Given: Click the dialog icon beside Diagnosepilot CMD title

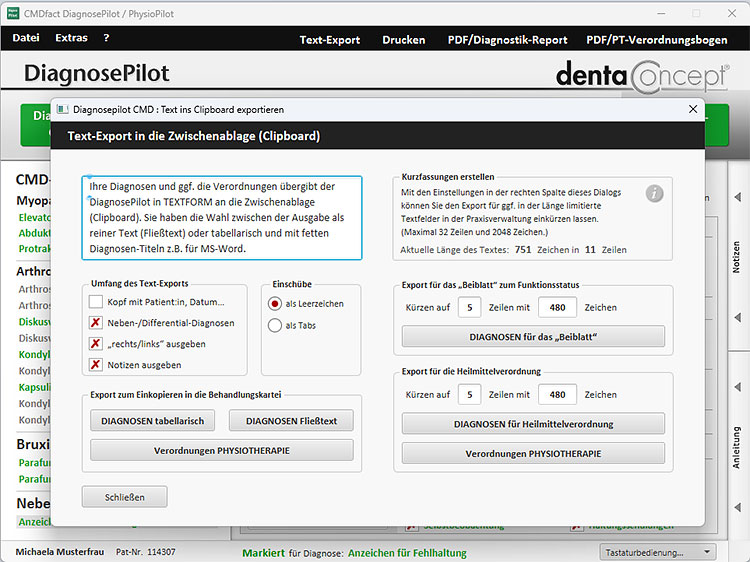Looking at the screenshot, I should pyautogui.click(x=63, y=110).
